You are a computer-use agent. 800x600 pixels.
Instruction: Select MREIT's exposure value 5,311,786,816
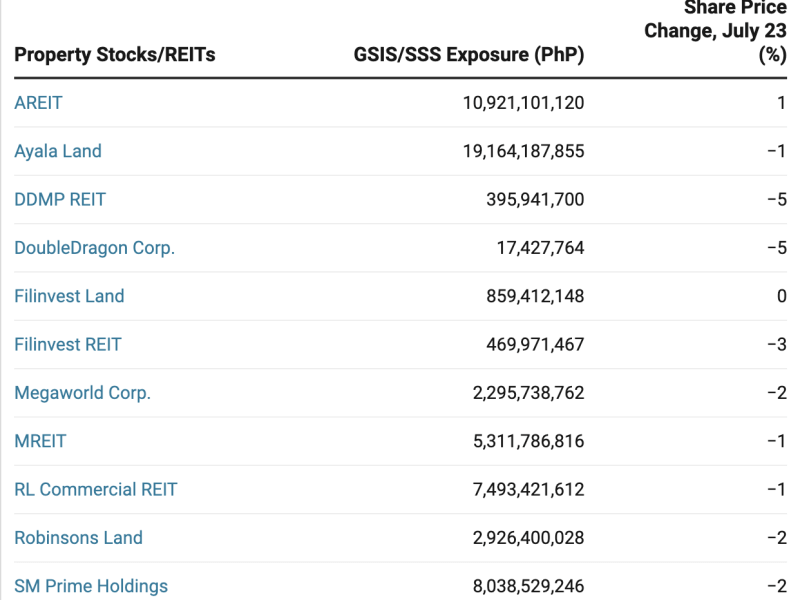(x=525, y=441)
